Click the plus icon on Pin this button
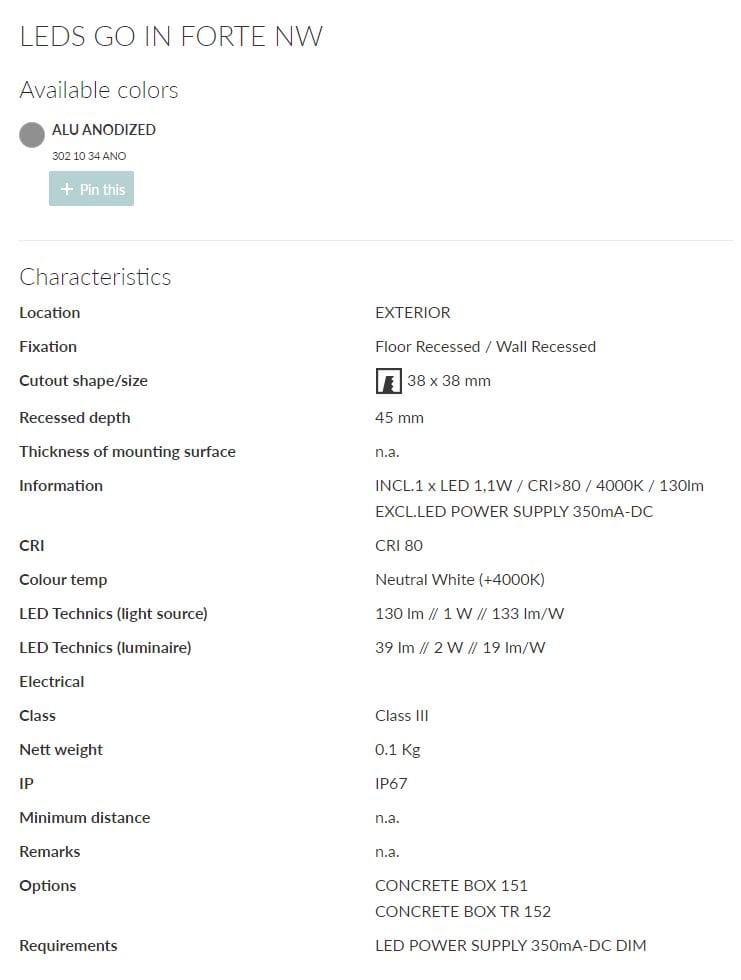 (x=66, y=188)
